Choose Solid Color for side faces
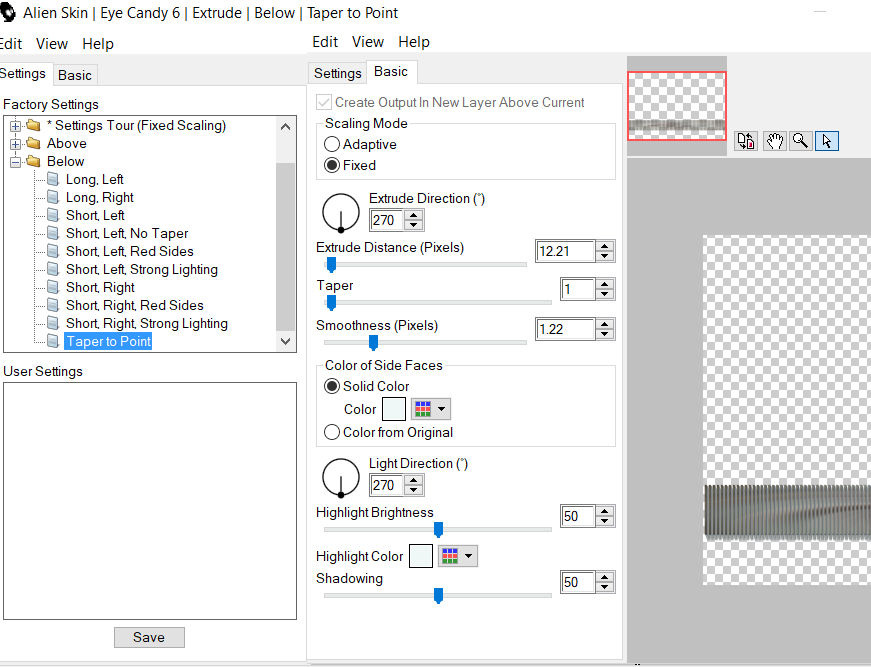 (x=332, y=387)
